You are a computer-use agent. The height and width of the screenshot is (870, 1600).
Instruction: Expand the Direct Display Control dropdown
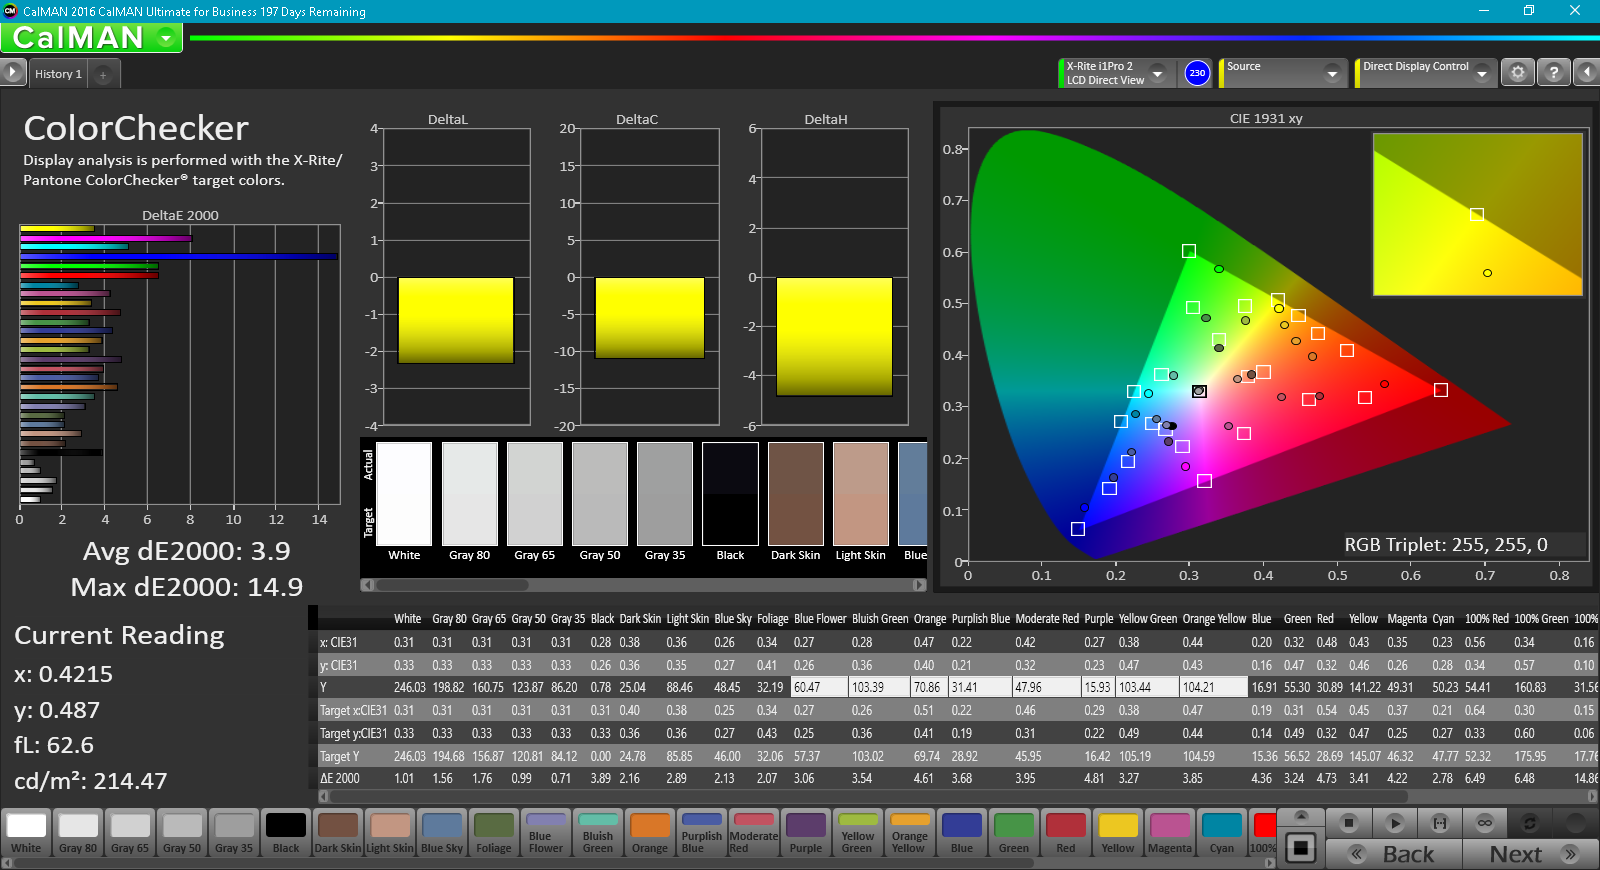1481,73
